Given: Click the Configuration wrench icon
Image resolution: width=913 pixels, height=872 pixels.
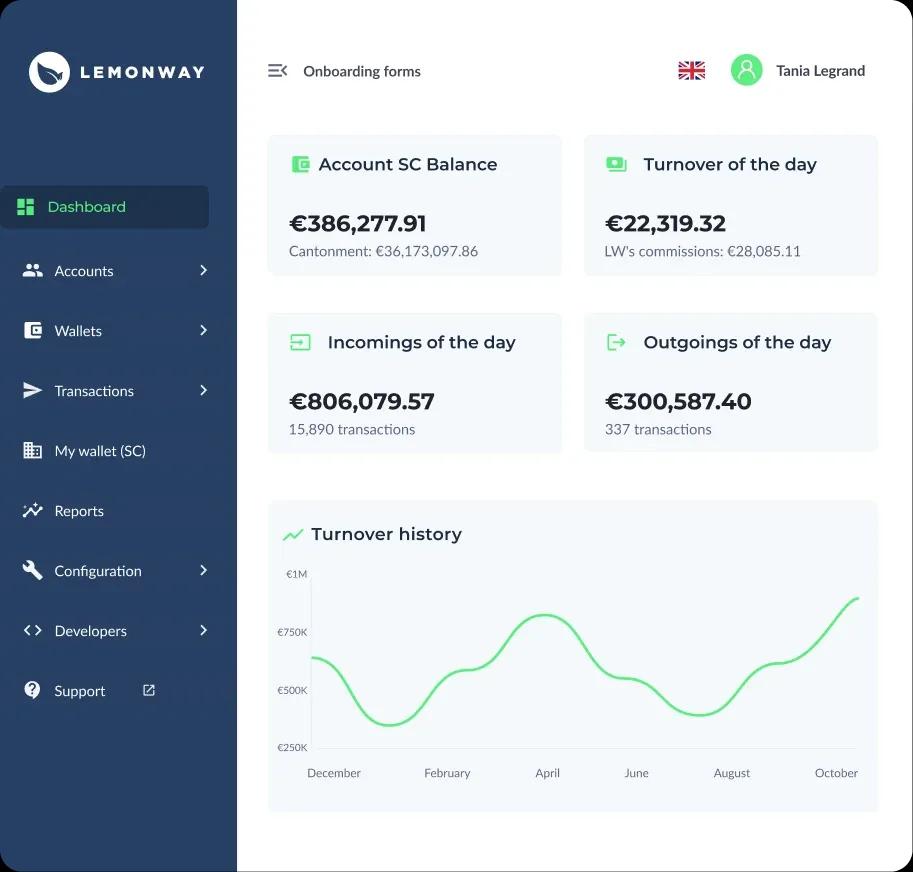Looking at the screenshot, I should coord(33,571).
